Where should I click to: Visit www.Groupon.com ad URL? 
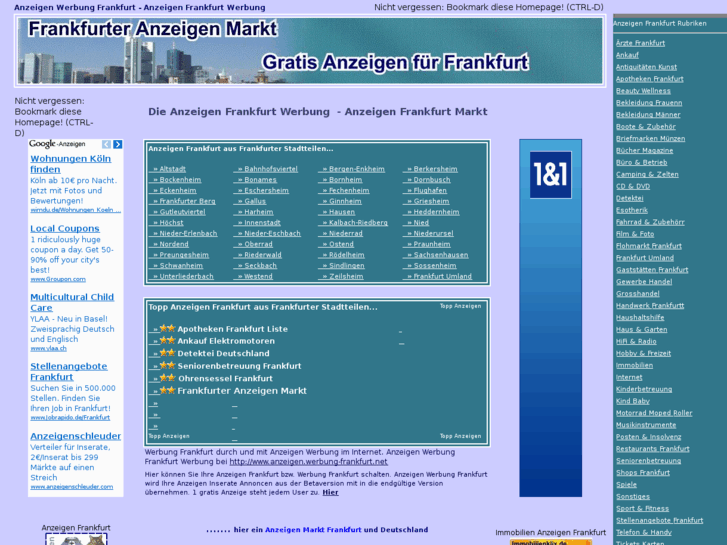[58, 279]
